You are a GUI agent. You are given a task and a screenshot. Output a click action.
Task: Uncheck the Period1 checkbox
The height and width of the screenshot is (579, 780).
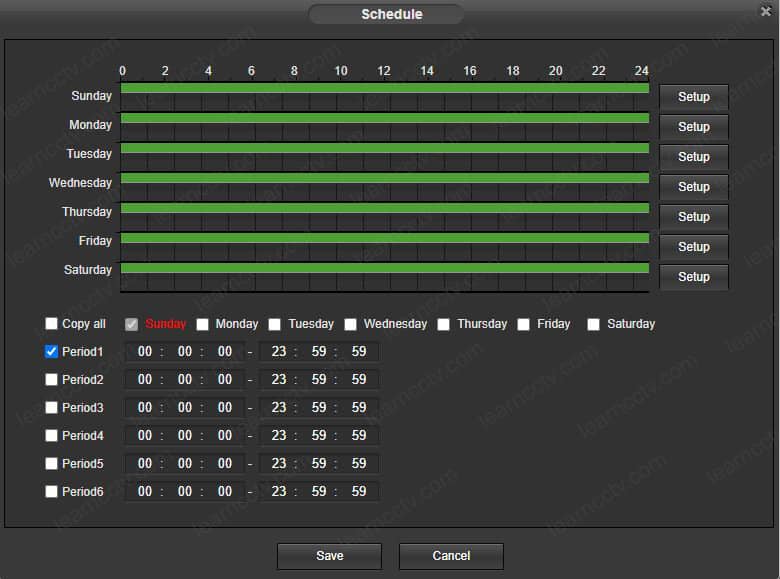point(52,352)
